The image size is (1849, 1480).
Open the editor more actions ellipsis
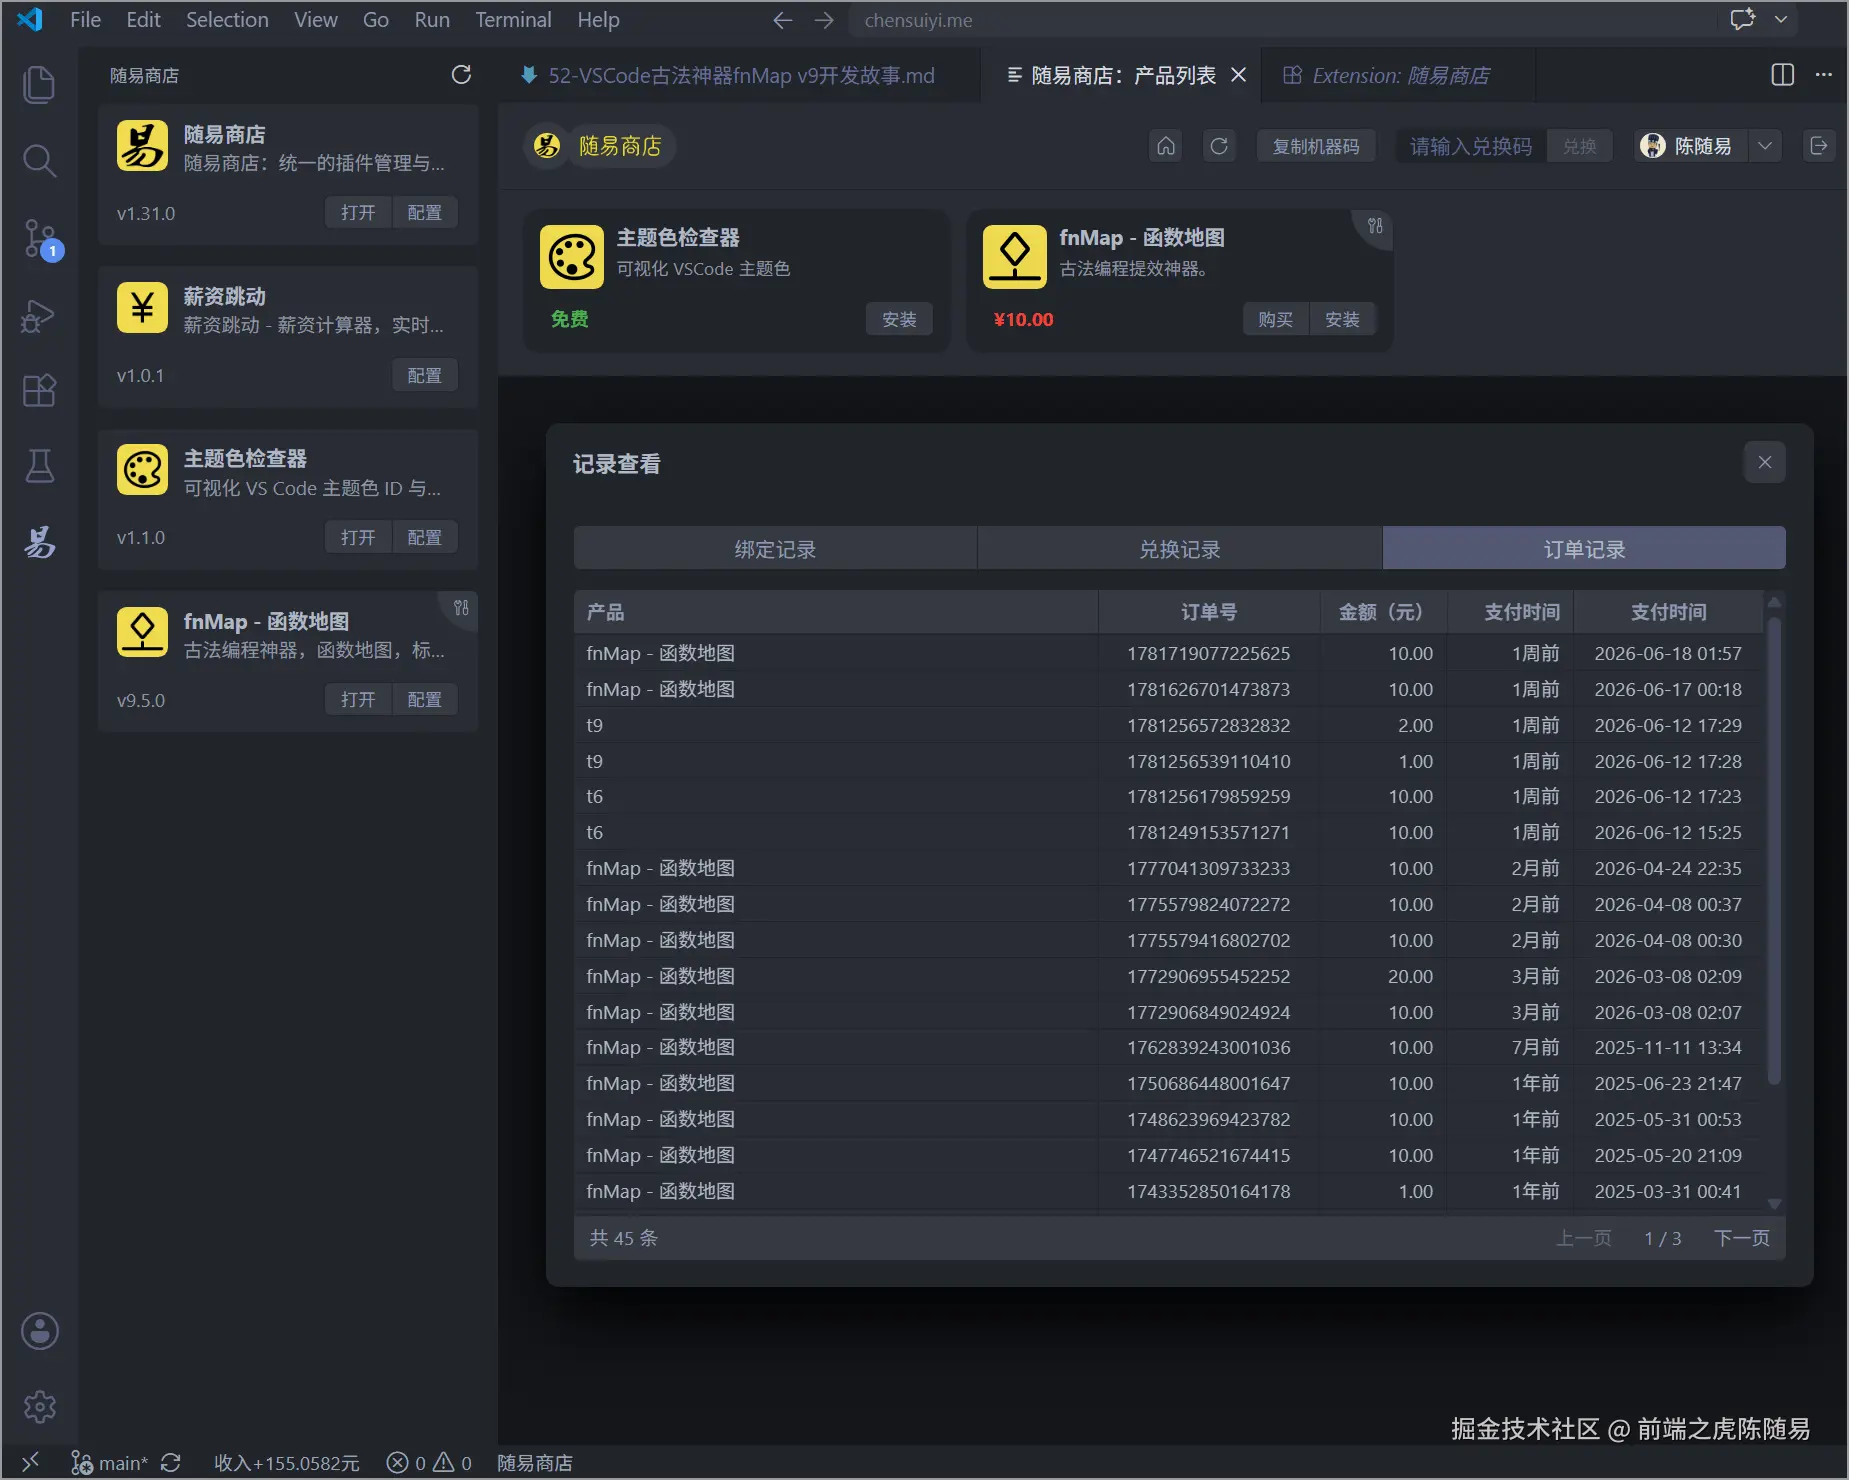[1824, 75]
